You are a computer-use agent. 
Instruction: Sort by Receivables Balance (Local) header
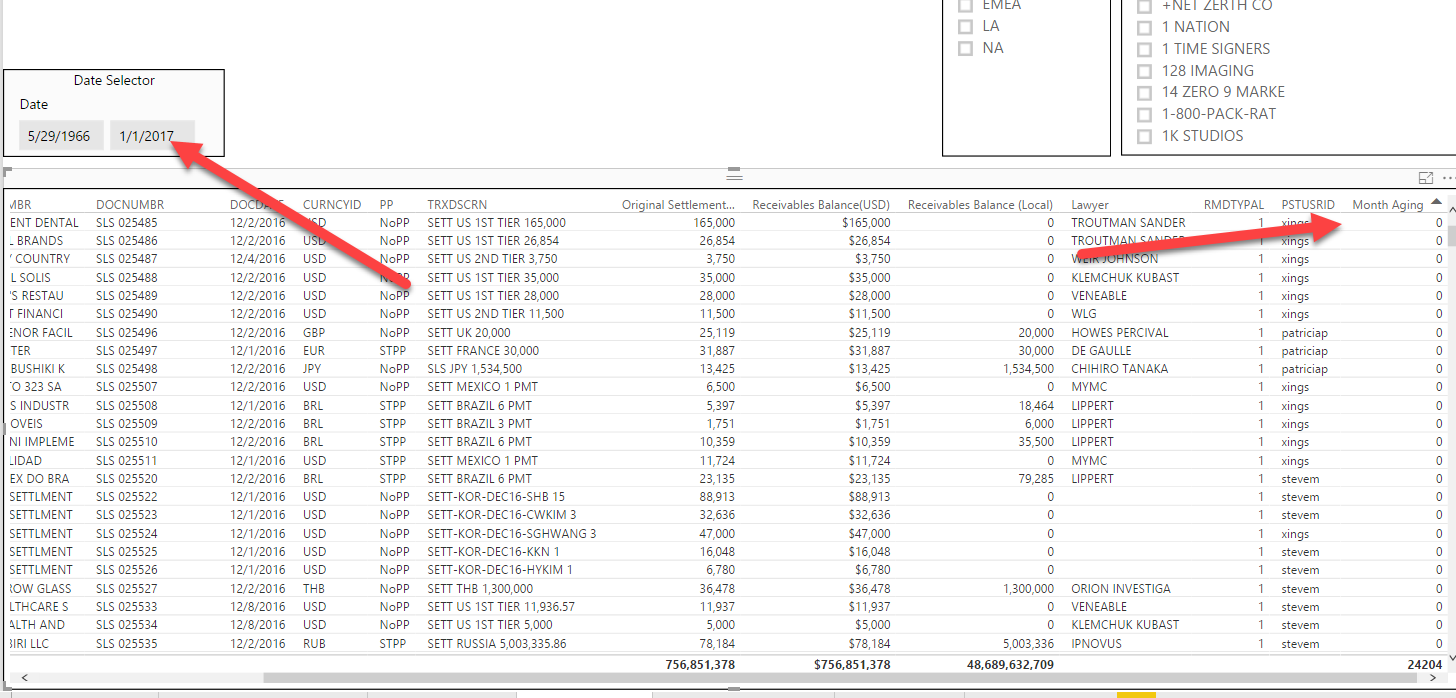click(x=981, y=204)
